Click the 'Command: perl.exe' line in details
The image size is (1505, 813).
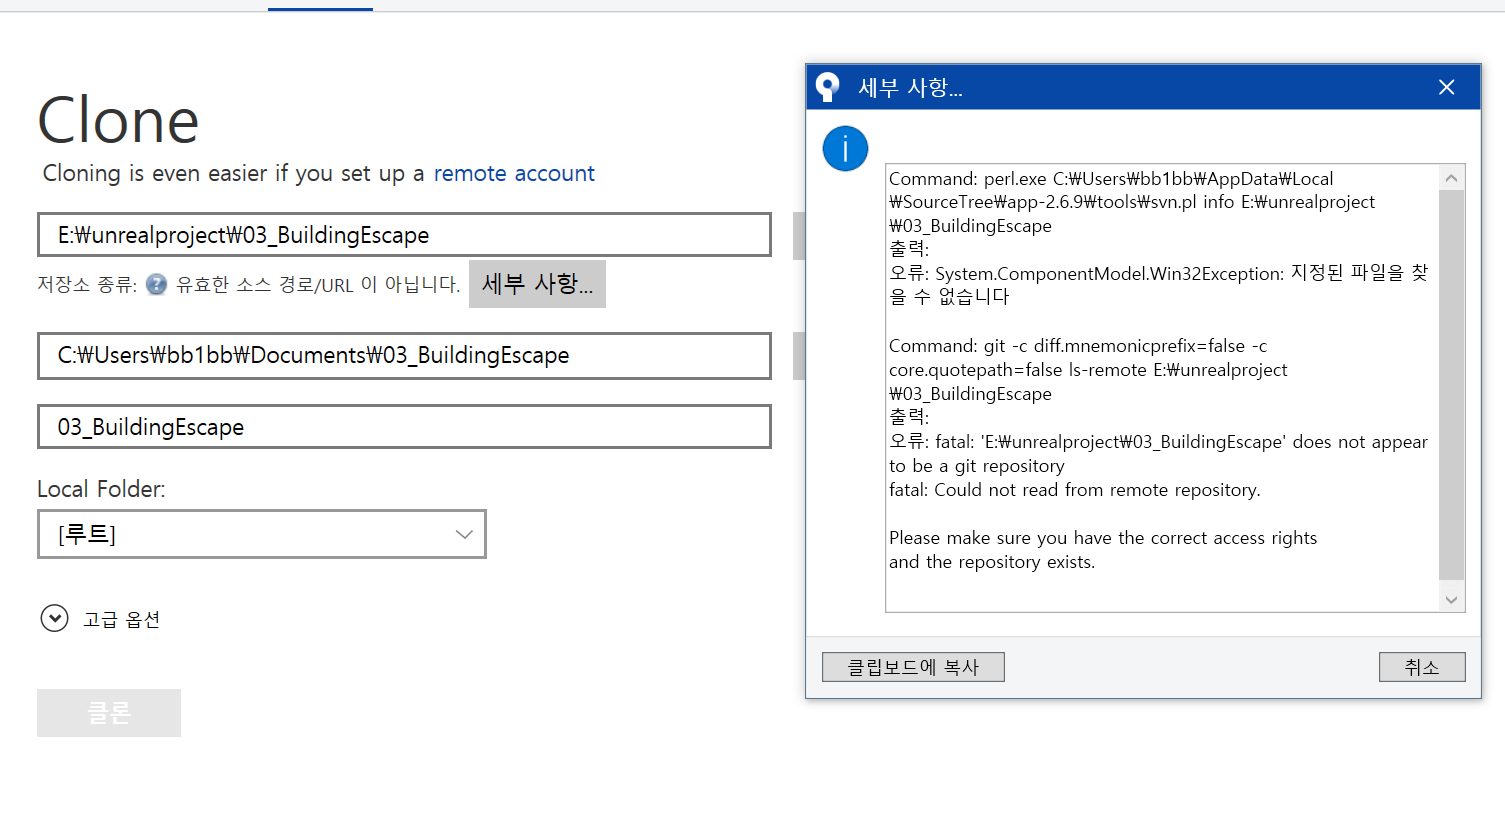(x=1111, y=179)
